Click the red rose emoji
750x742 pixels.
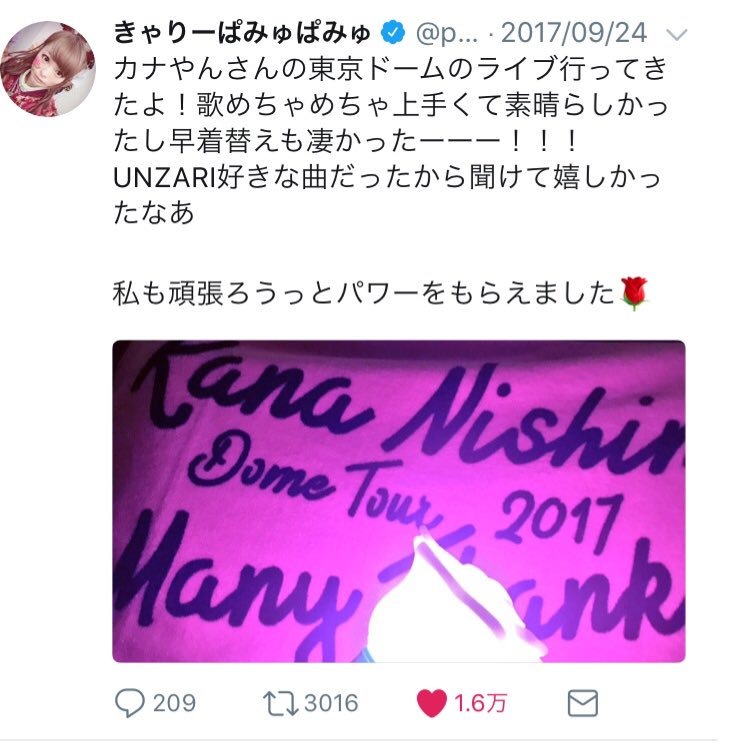tap(634, 293)
